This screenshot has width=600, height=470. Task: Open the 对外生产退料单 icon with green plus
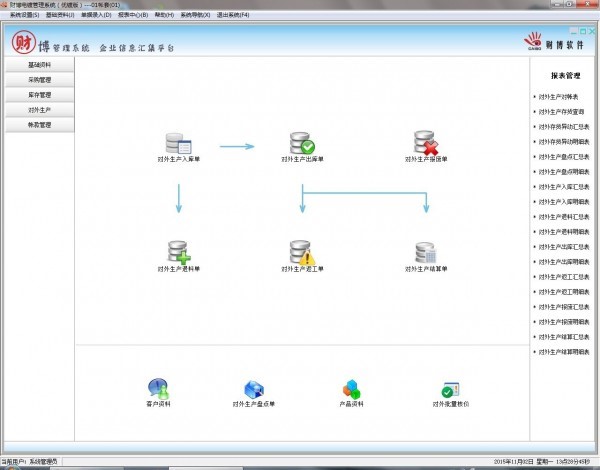coord(178,252)
